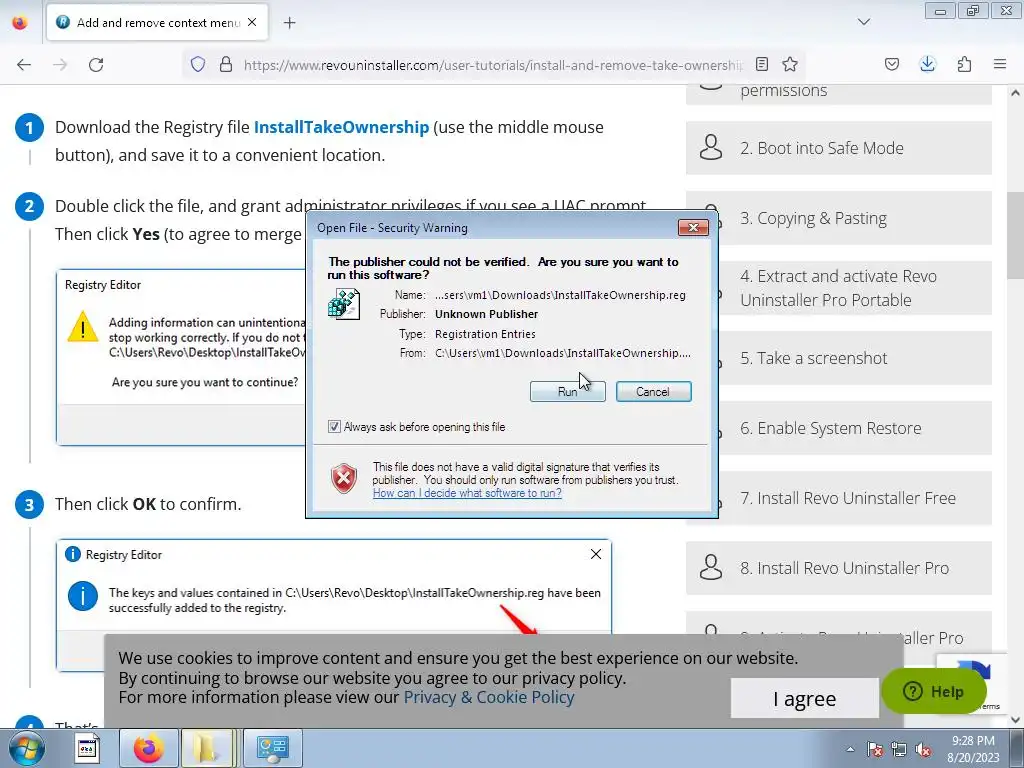
Task: Click the URL address field
Action: [492, 65]
